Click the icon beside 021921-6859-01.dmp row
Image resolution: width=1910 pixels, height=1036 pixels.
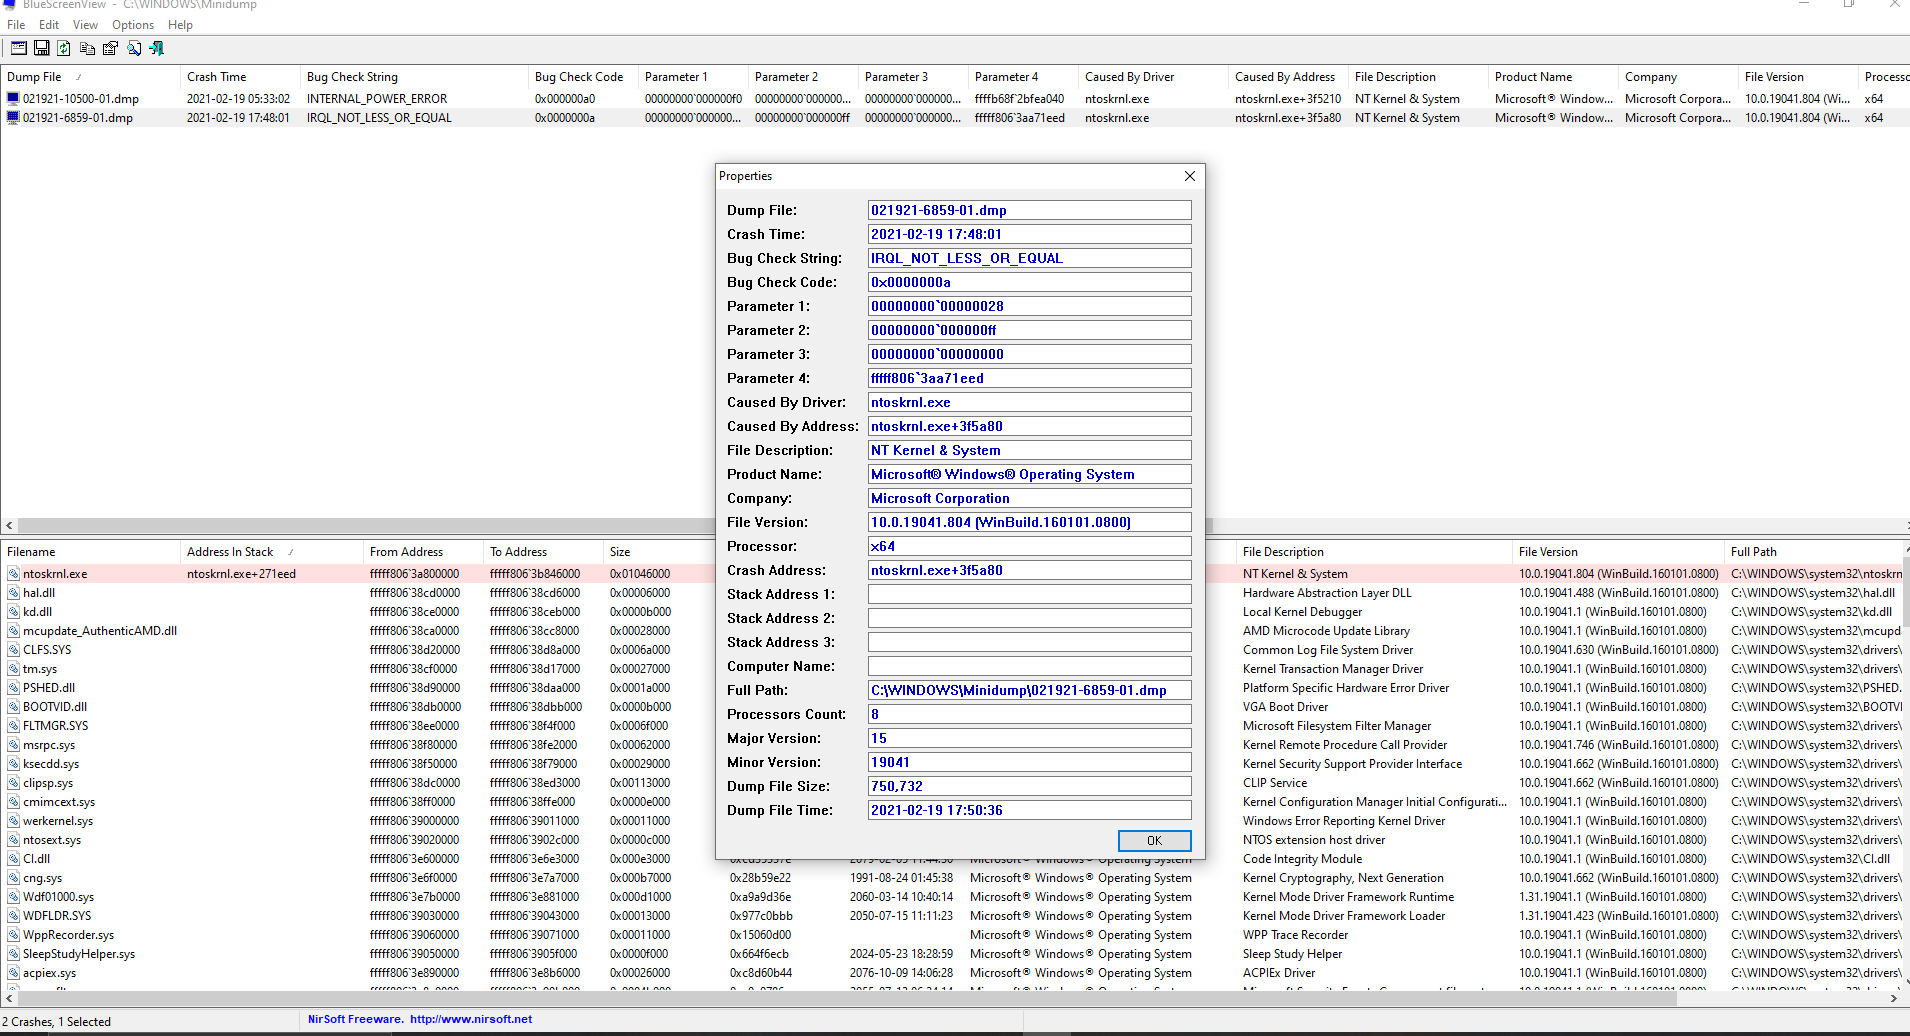[x=13, y=118]
